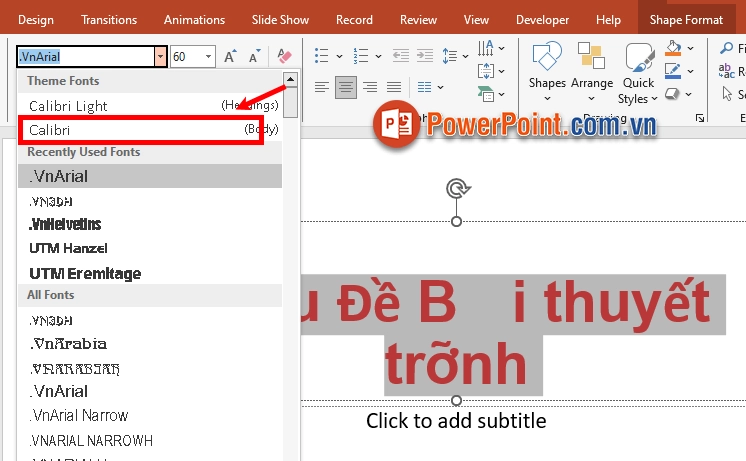Choose .VnArial in Recently Used Fonts
This screenshot has width=746, height=461.
(149, 177)
